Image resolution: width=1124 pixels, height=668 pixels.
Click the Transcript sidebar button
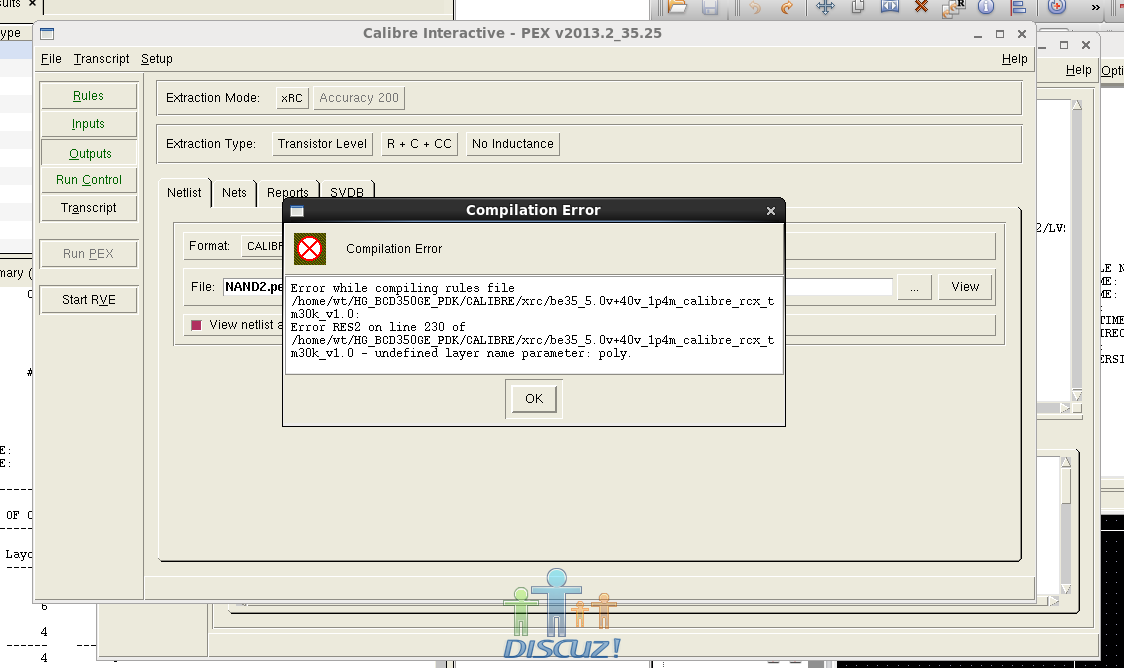point(88,208)
